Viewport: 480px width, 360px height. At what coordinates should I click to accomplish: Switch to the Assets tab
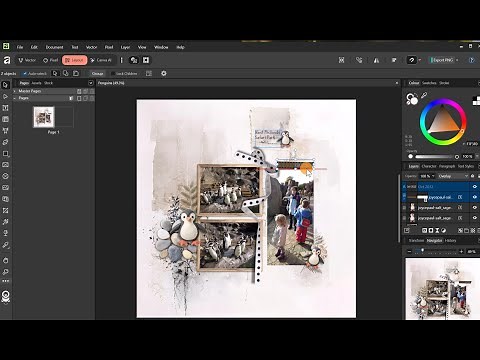click(x=36, y=83)
